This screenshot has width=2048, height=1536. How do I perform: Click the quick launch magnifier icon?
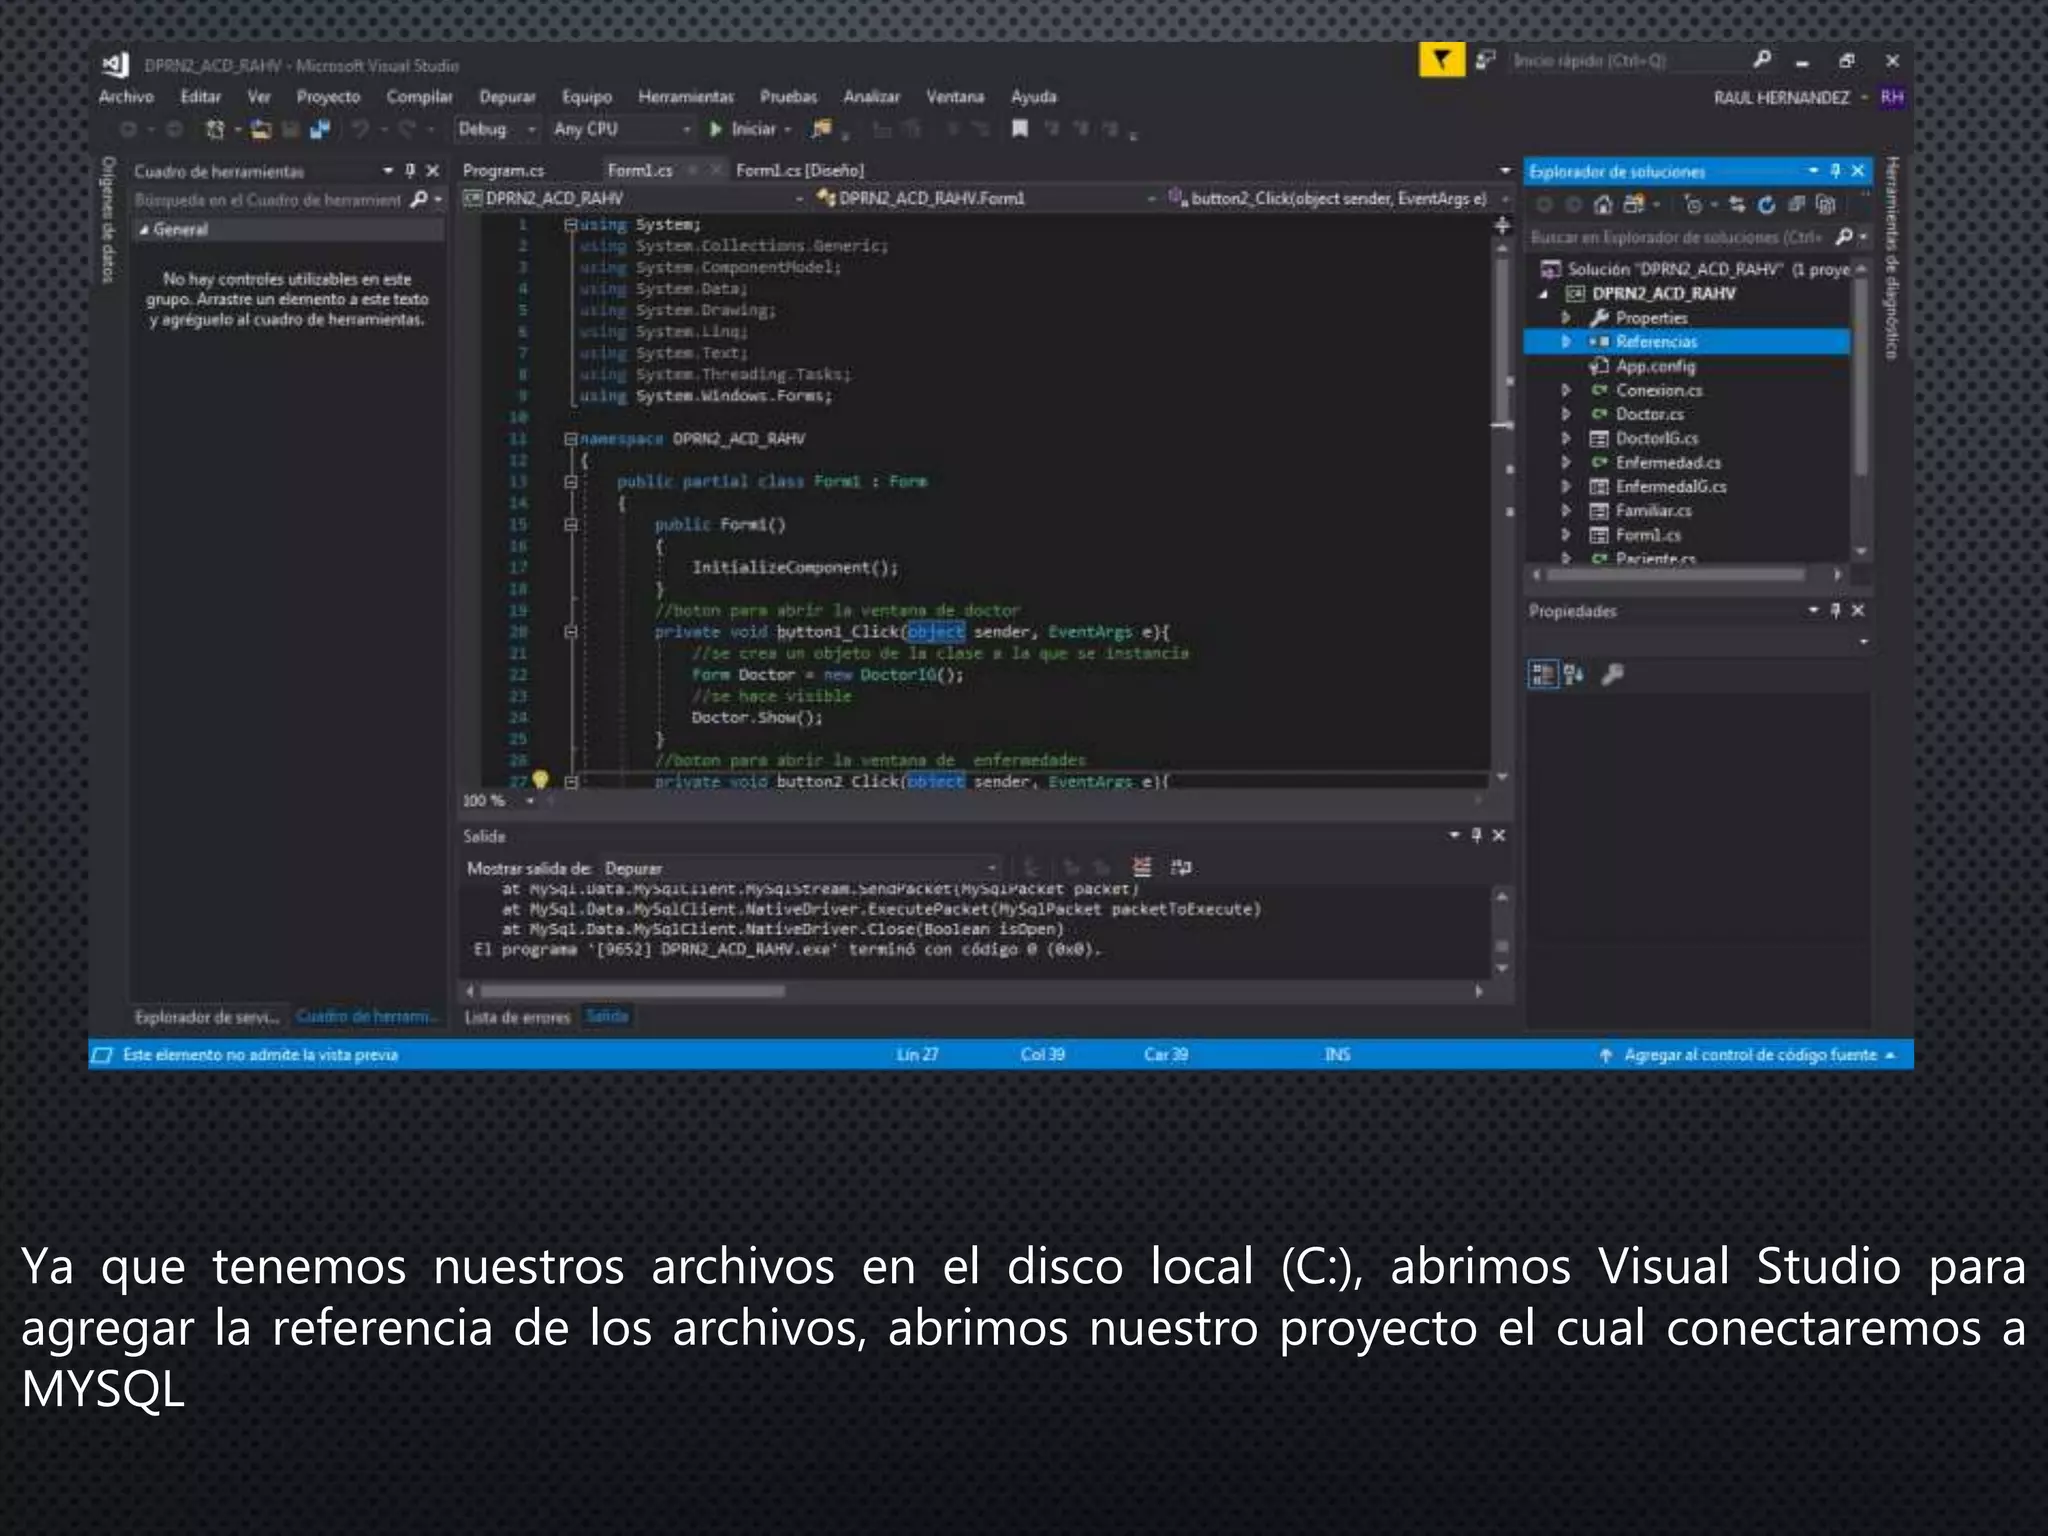pos(1762,60)
